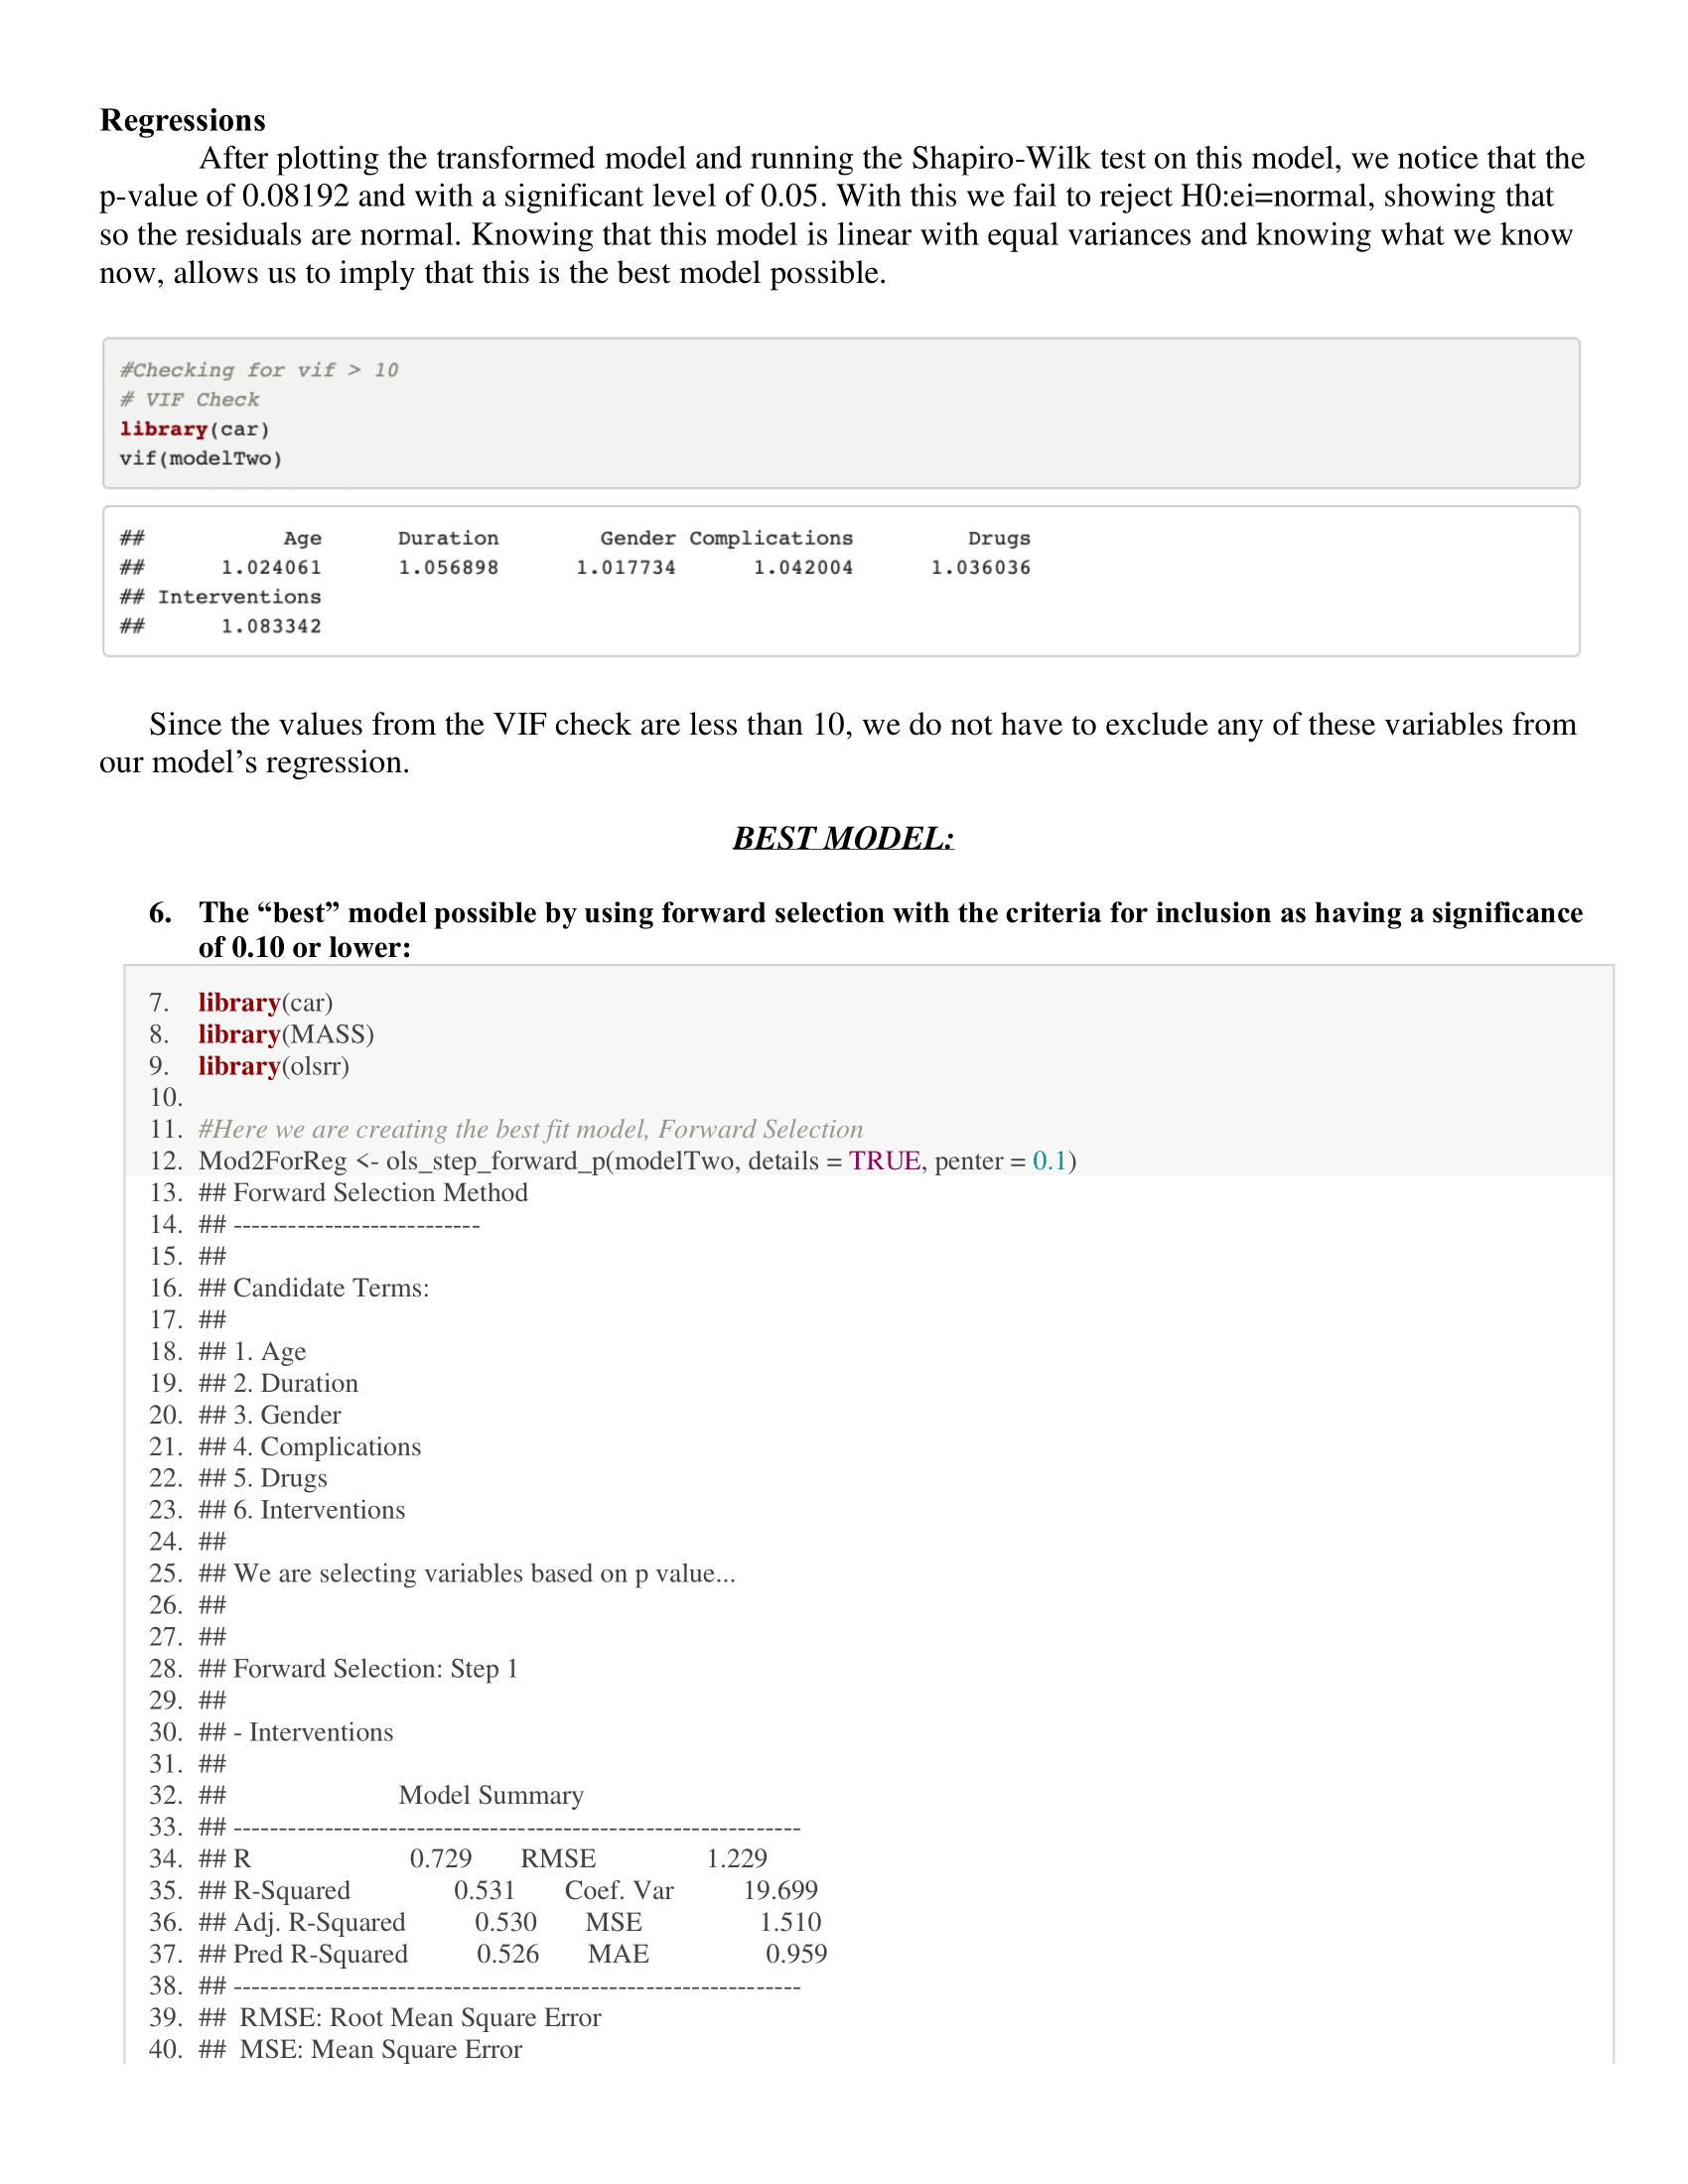Click the "BEST MODEL:" heading
This screenshot has width=1688, height=2184.
(x=843, y=838)
